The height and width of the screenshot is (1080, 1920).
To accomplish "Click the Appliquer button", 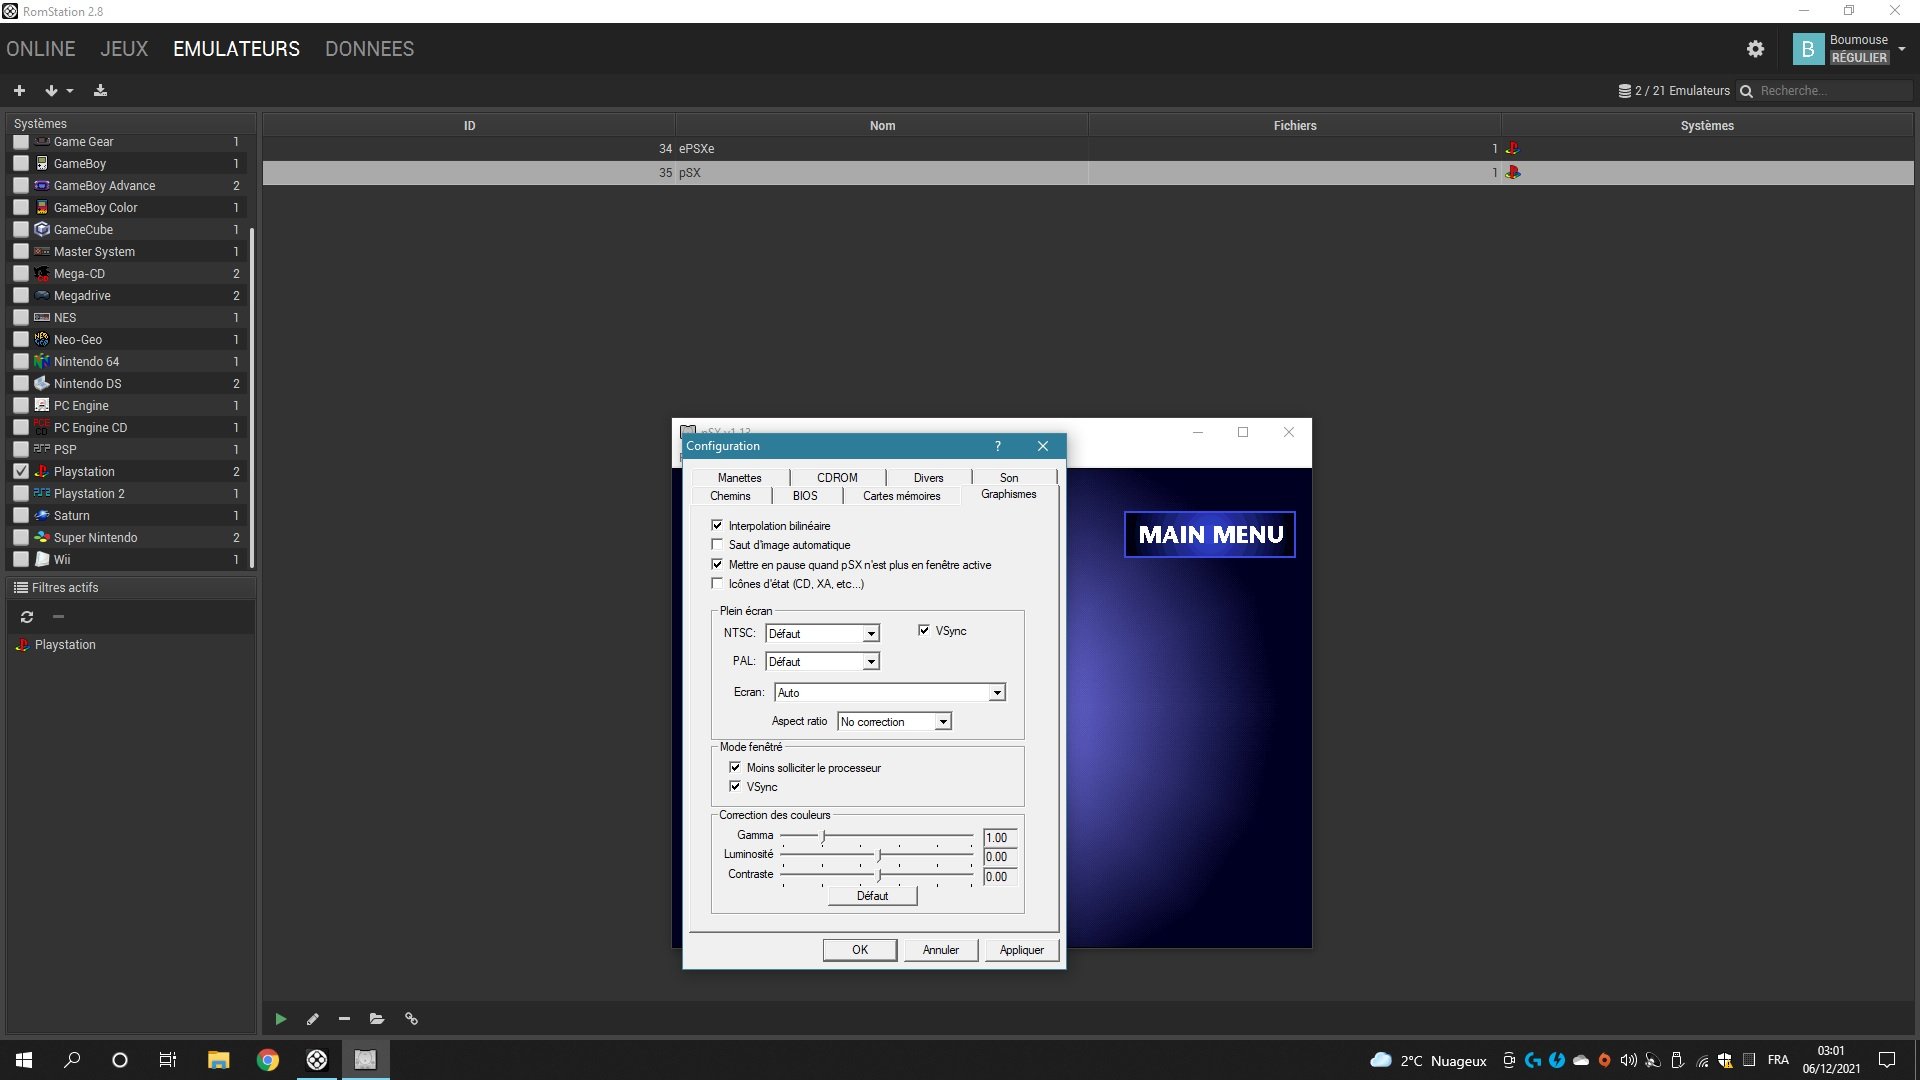I will click(1021, 950).
